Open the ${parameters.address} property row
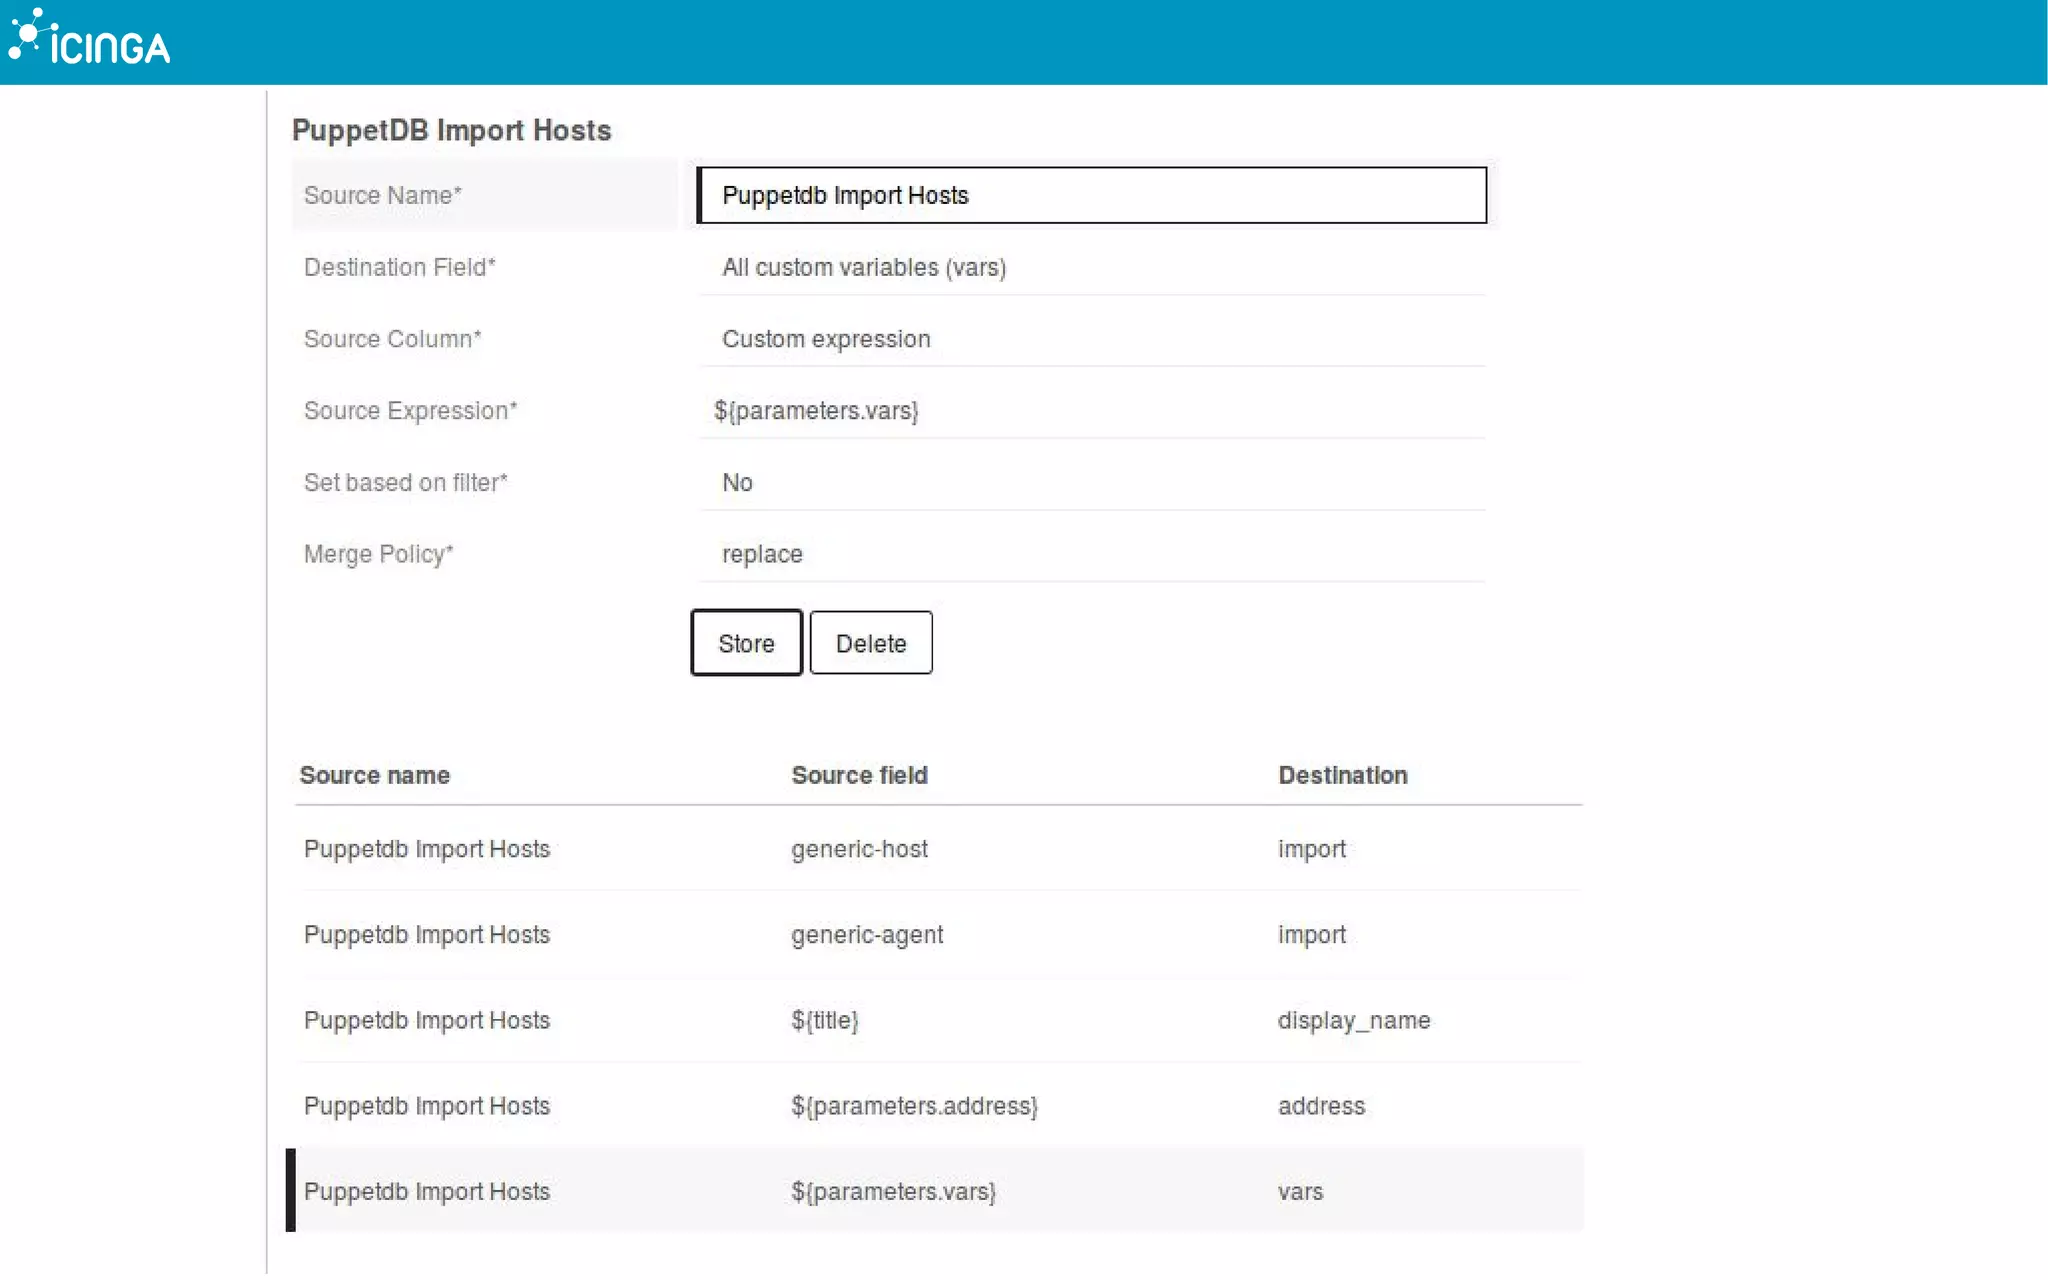The width and height of the screenshot is (2048, 1280). click(913, 1106)
